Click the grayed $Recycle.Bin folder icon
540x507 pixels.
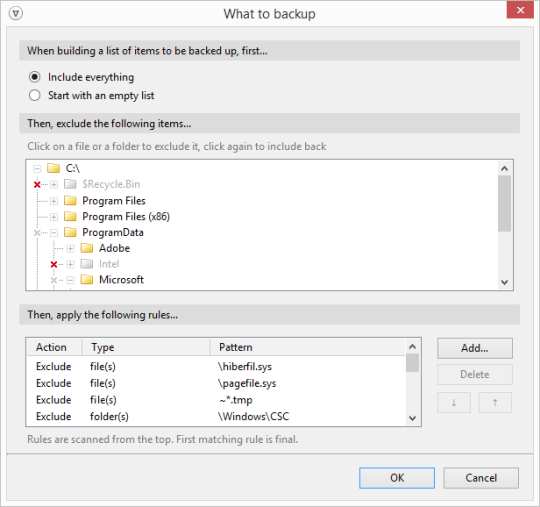(70, 184)
